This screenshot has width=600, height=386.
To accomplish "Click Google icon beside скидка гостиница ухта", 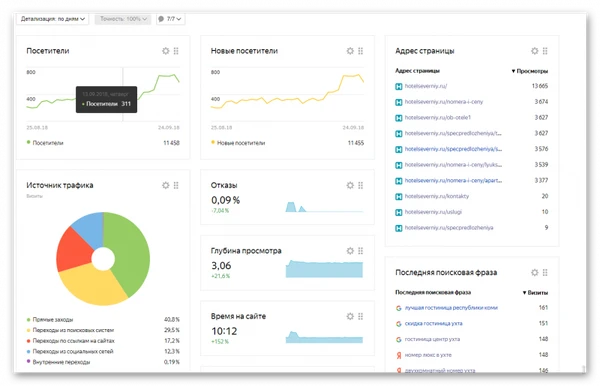I will click(x=398, y=324).
